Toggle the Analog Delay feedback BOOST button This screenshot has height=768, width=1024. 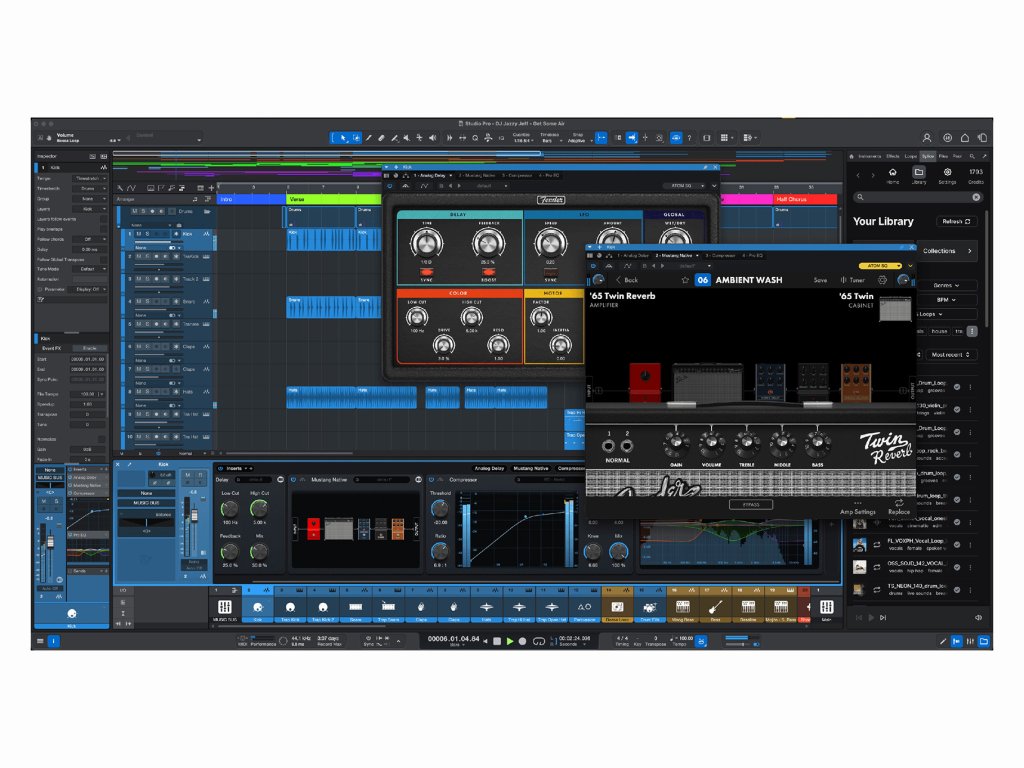(488, 272)
